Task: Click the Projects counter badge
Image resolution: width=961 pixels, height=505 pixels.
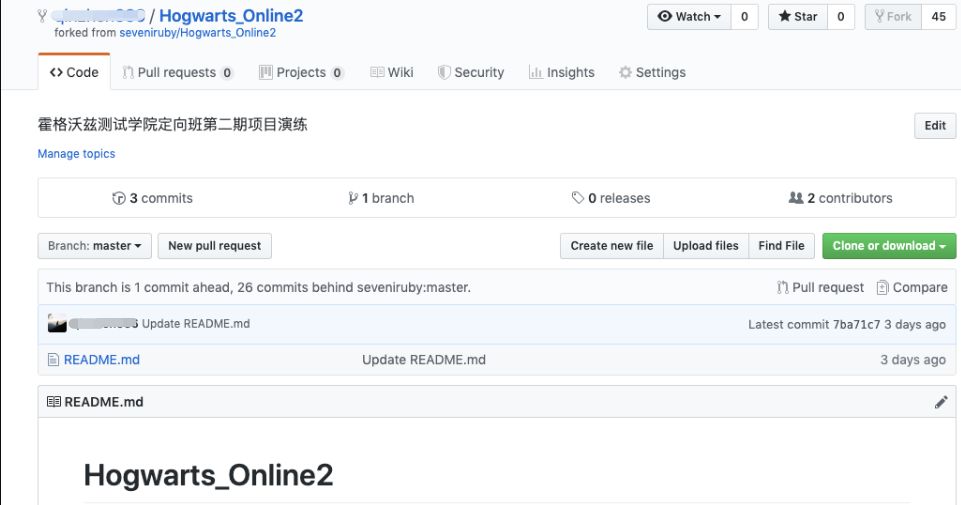Action: click(337, 73)
